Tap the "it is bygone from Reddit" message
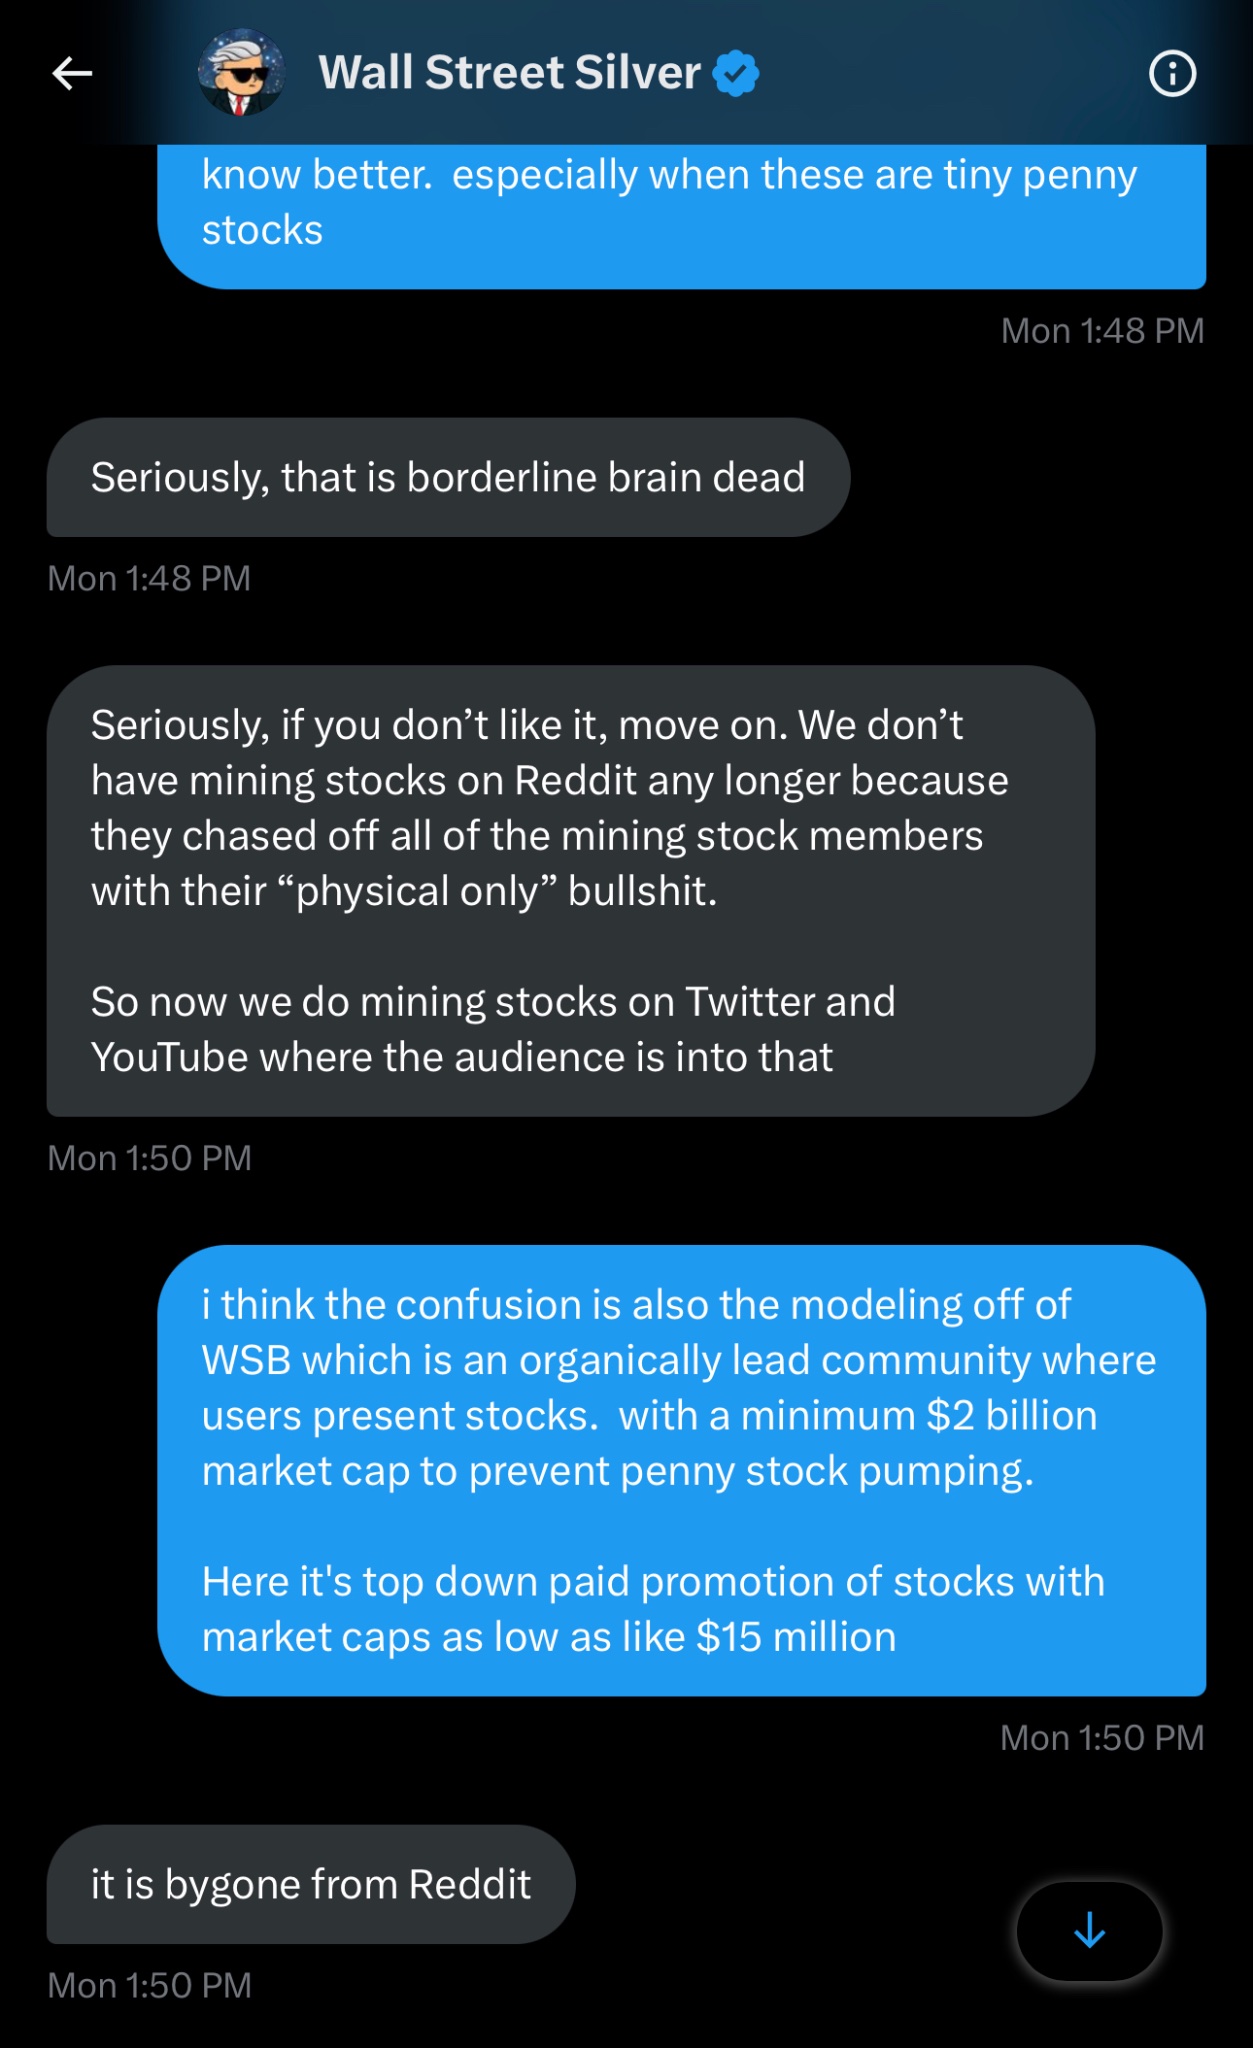Screen dimensions: 1253x2048 [x=311, y=1884]
